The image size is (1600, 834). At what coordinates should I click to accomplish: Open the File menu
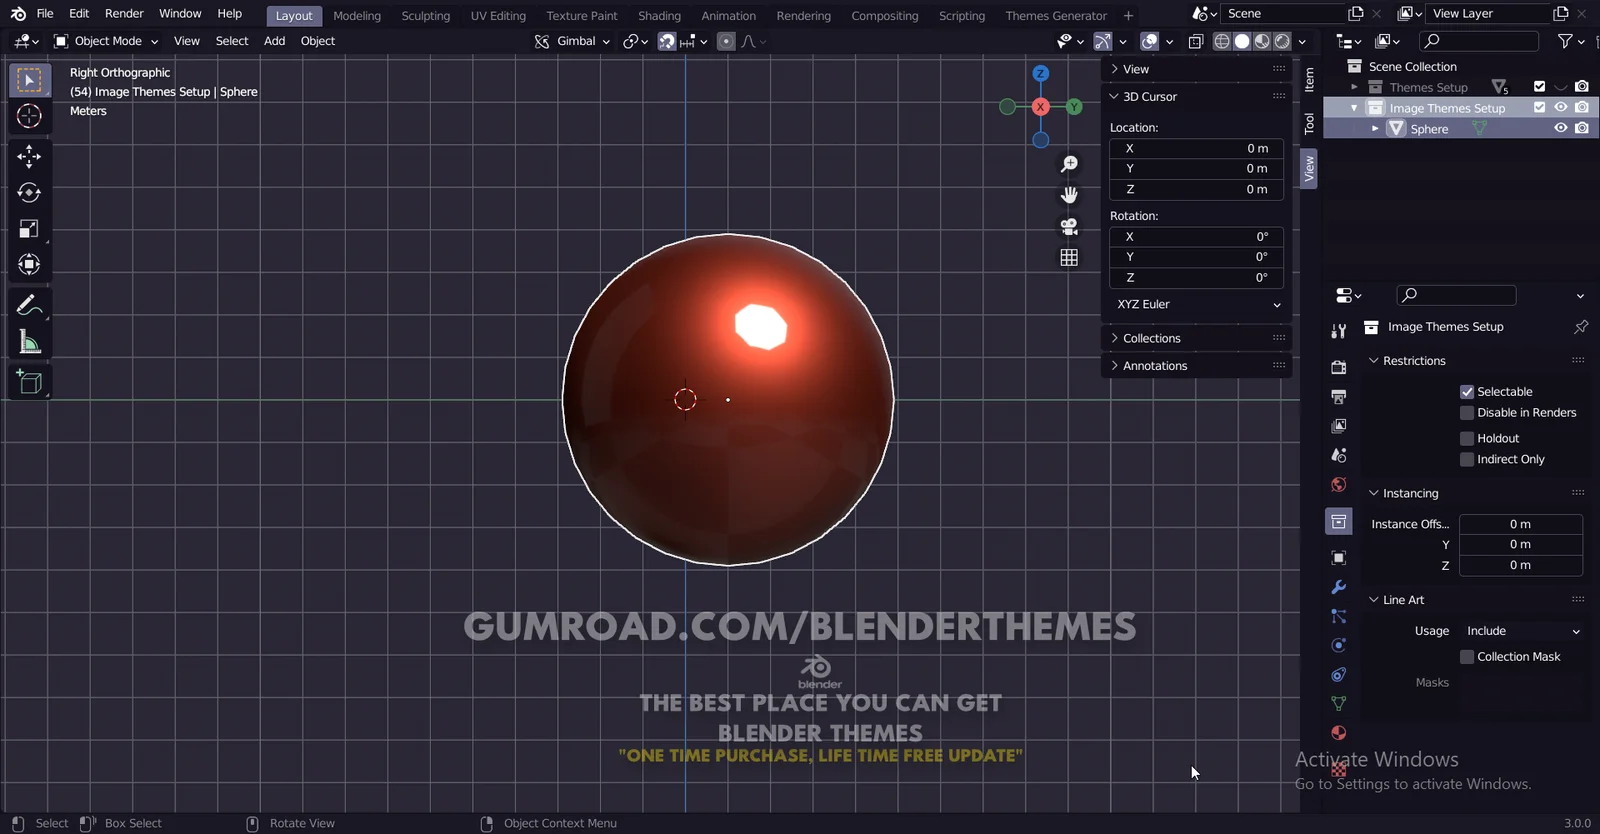coord(45,14)
